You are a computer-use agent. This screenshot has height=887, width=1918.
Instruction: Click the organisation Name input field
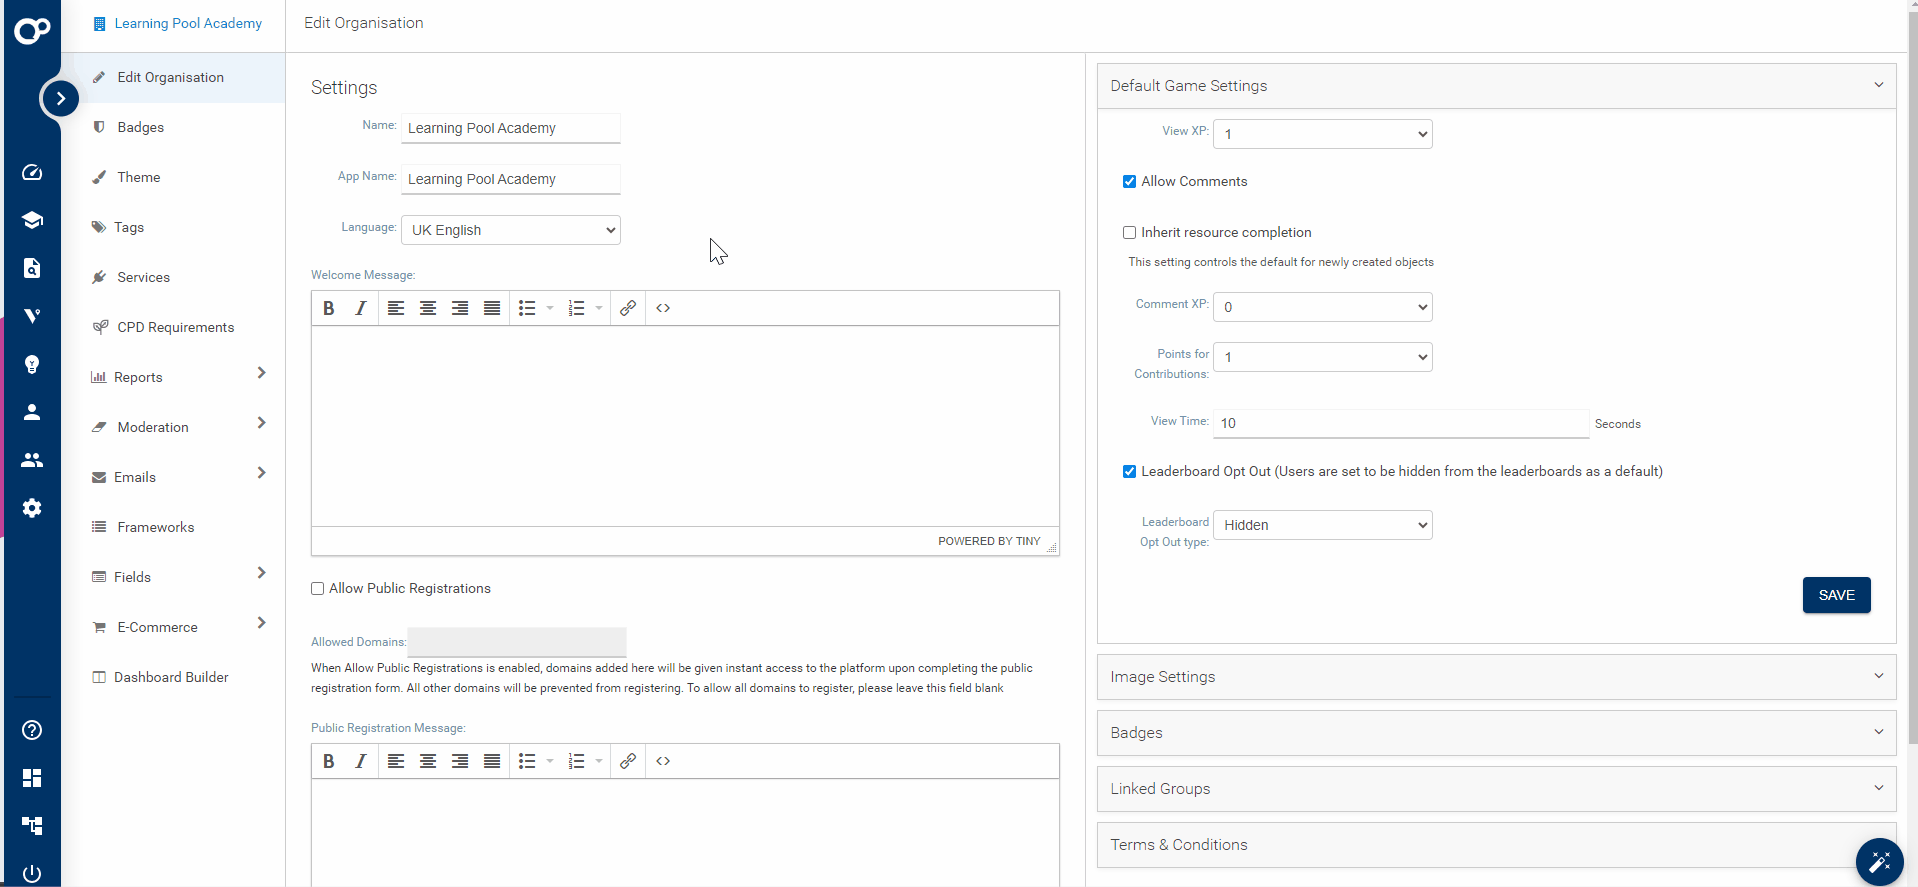pyautogui.click(x=511, y=128)
